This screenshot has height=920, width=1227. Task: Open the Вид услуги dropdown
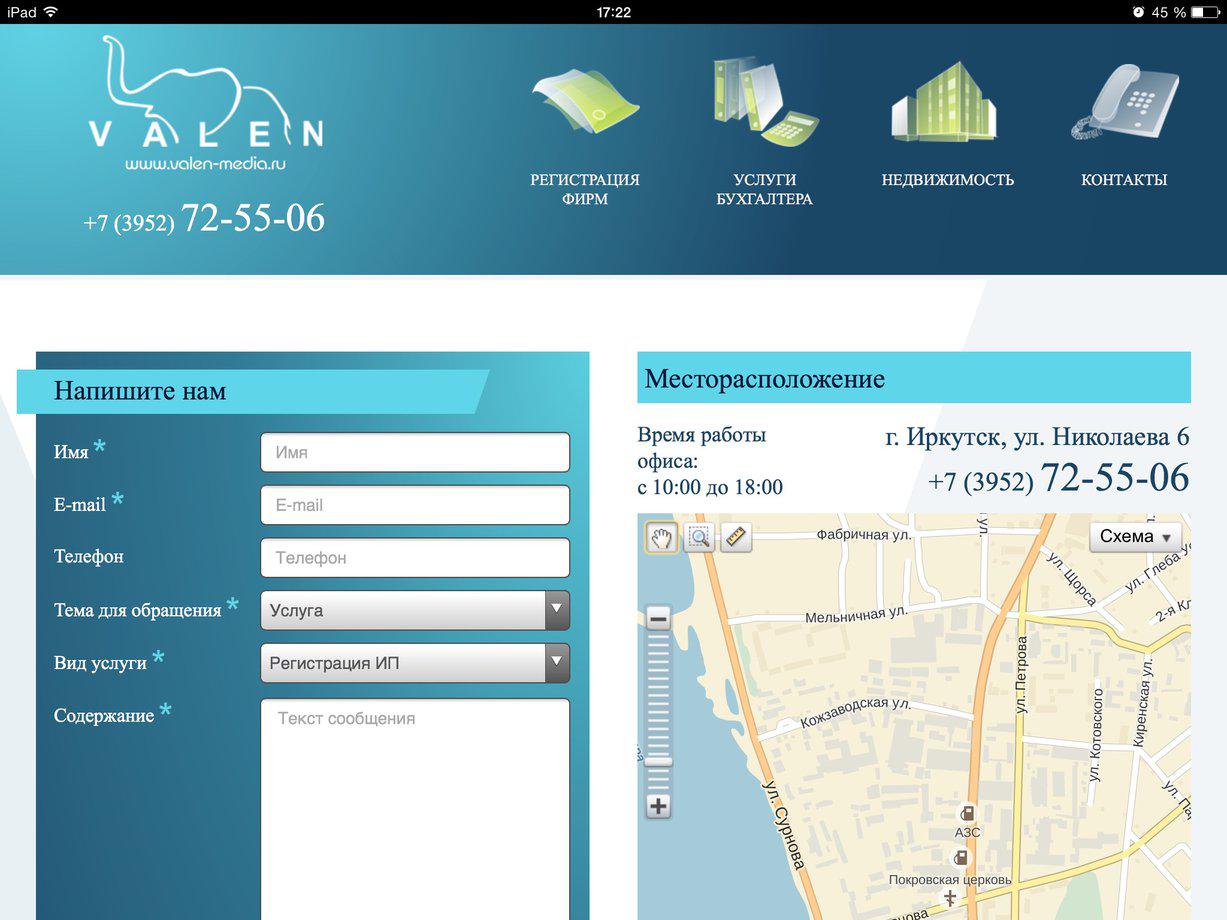click(x=415, y=663)
